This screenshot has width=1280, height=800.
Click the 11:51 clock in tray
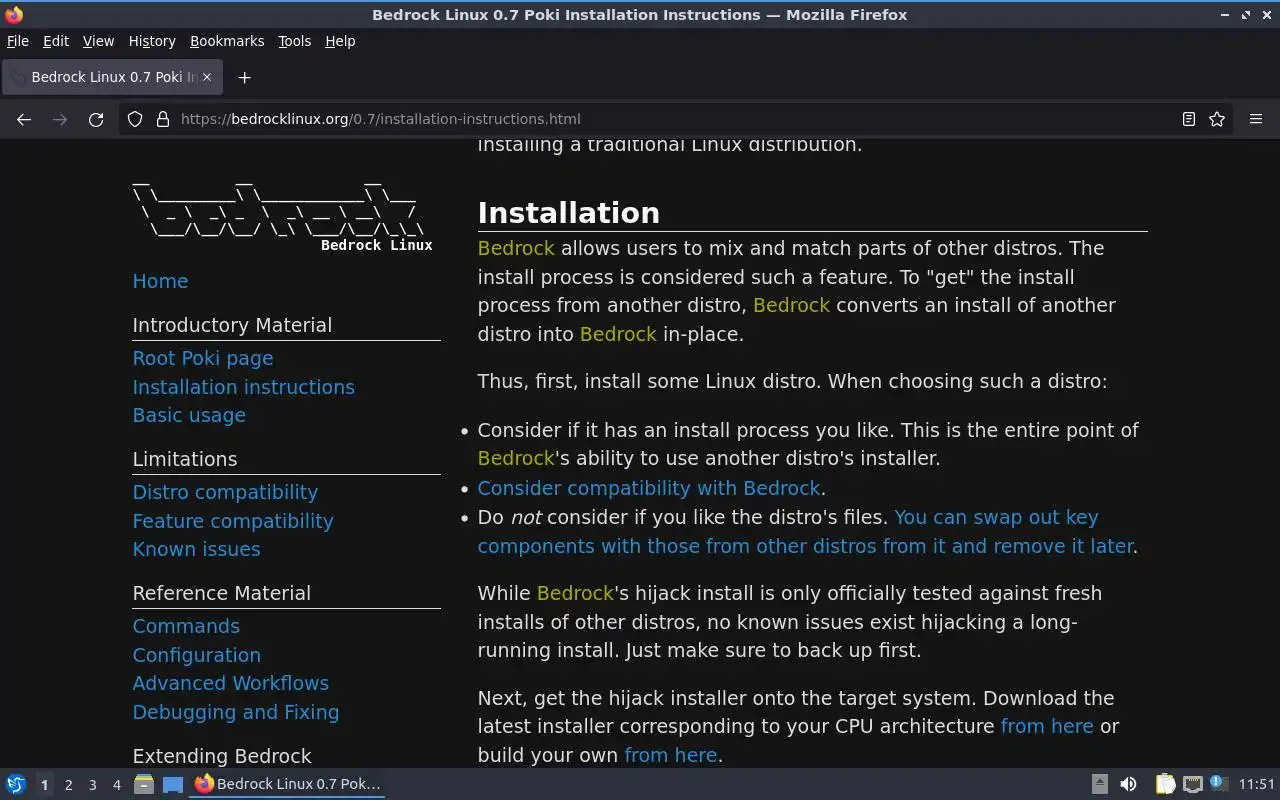coord(1257,784)
